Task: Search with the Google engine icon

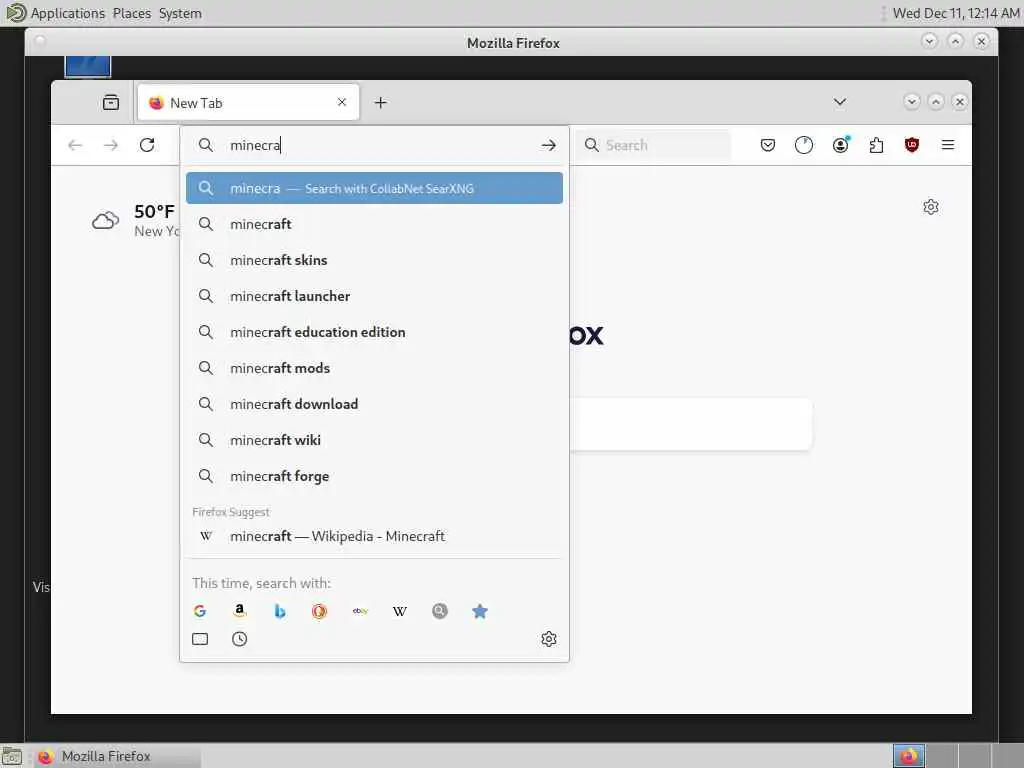Action: [200, 611]
